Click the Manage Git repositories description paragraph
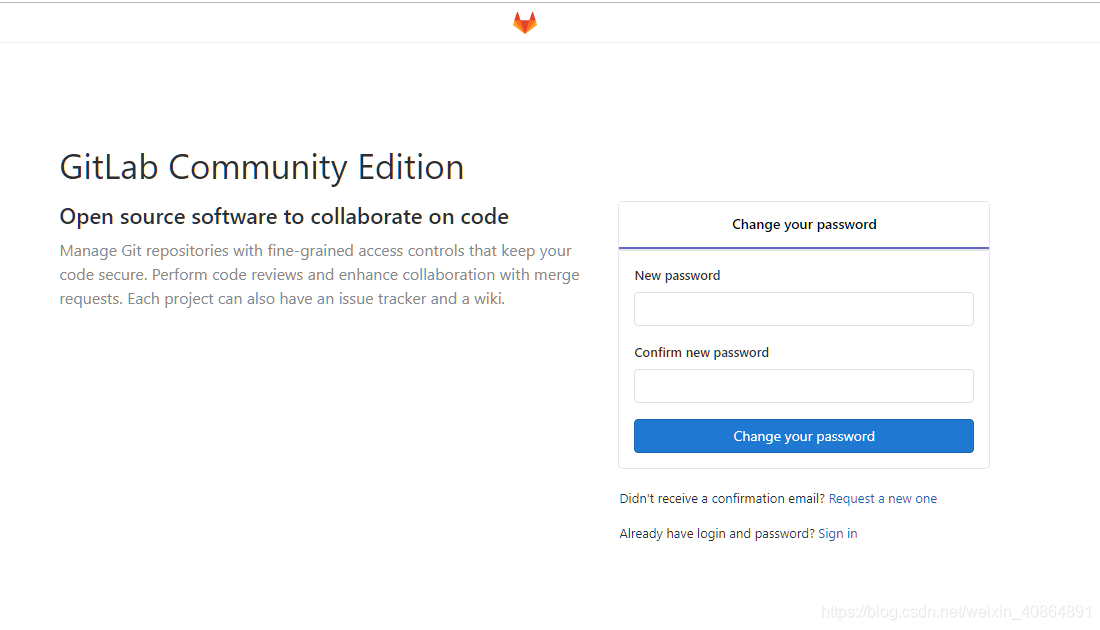1100x630 pixels. point(319,274)
